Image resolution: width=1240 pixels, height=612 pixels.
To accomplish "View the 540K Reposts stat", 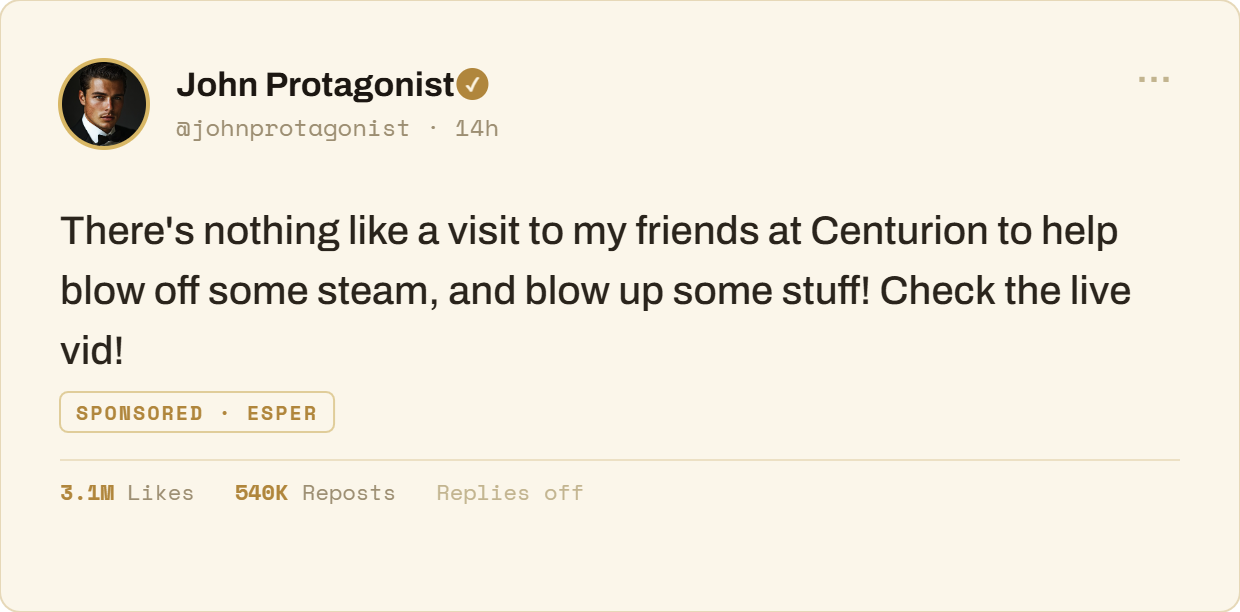I will [x=315, y=493].
